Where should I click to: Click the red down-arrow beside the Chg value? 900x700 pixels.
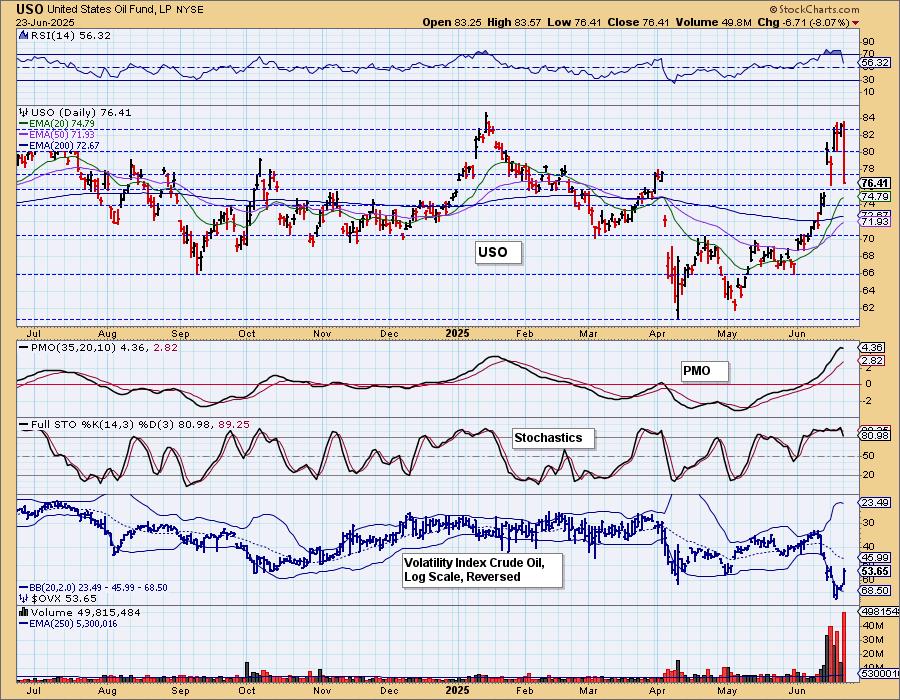[x=856, y=22]
